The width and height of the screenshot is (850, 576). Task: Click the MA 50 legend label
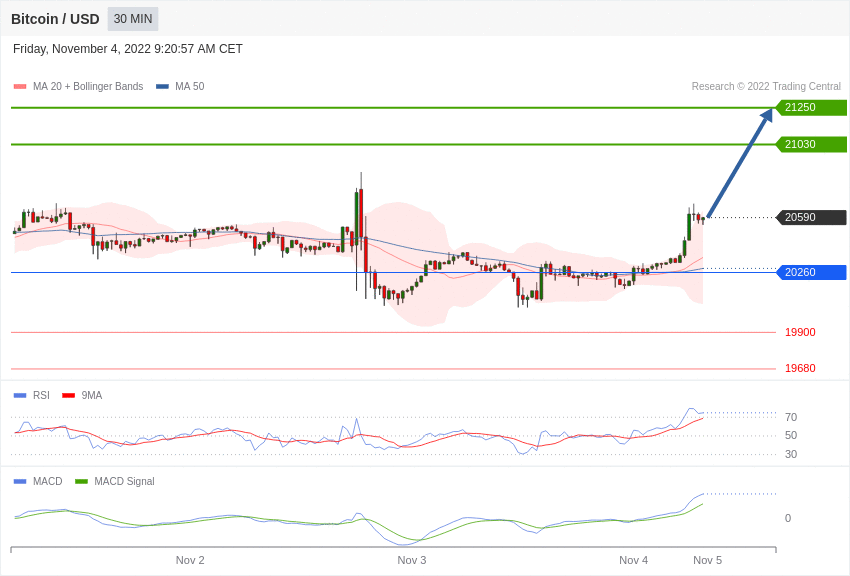click(x=190, y=86)
